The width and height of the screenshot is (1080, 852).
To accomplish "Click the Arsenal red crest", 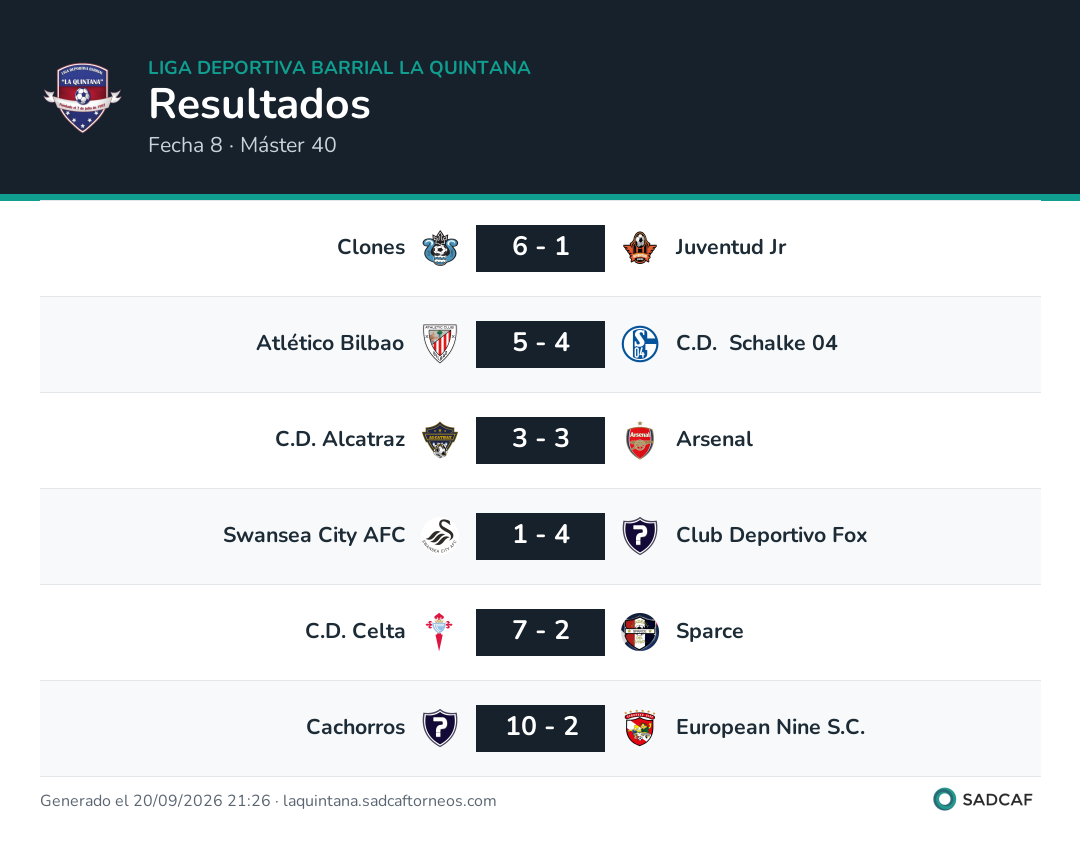I will [x=640, y=440].
